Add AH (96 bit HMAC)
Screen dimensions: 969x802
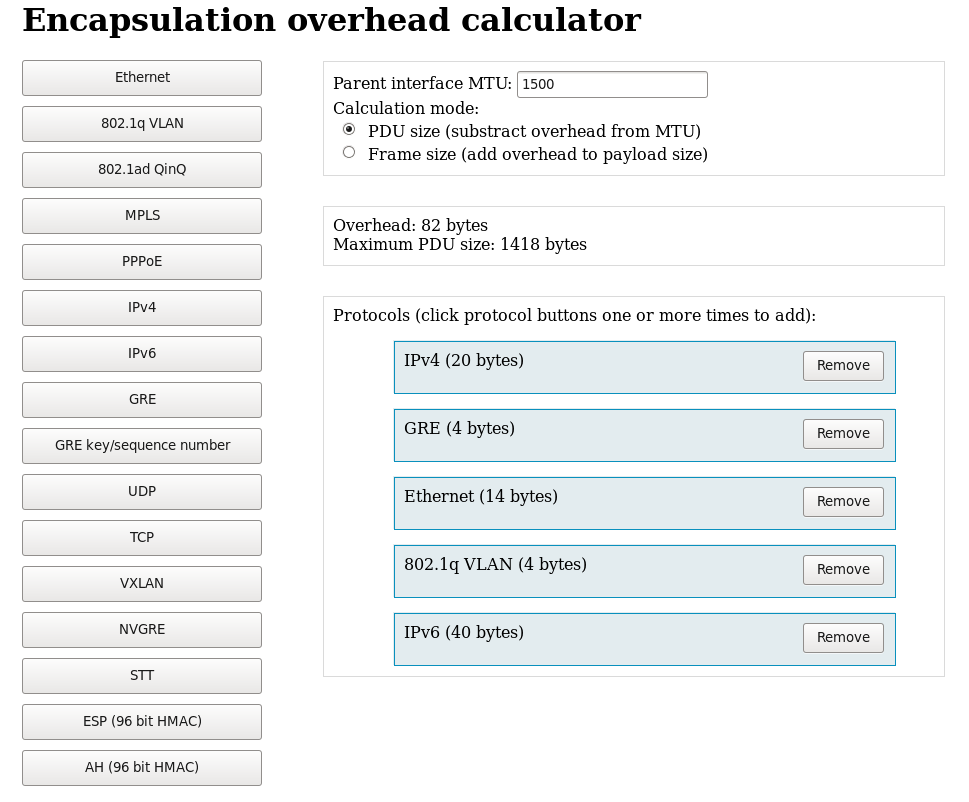click(x=142, y=768)
